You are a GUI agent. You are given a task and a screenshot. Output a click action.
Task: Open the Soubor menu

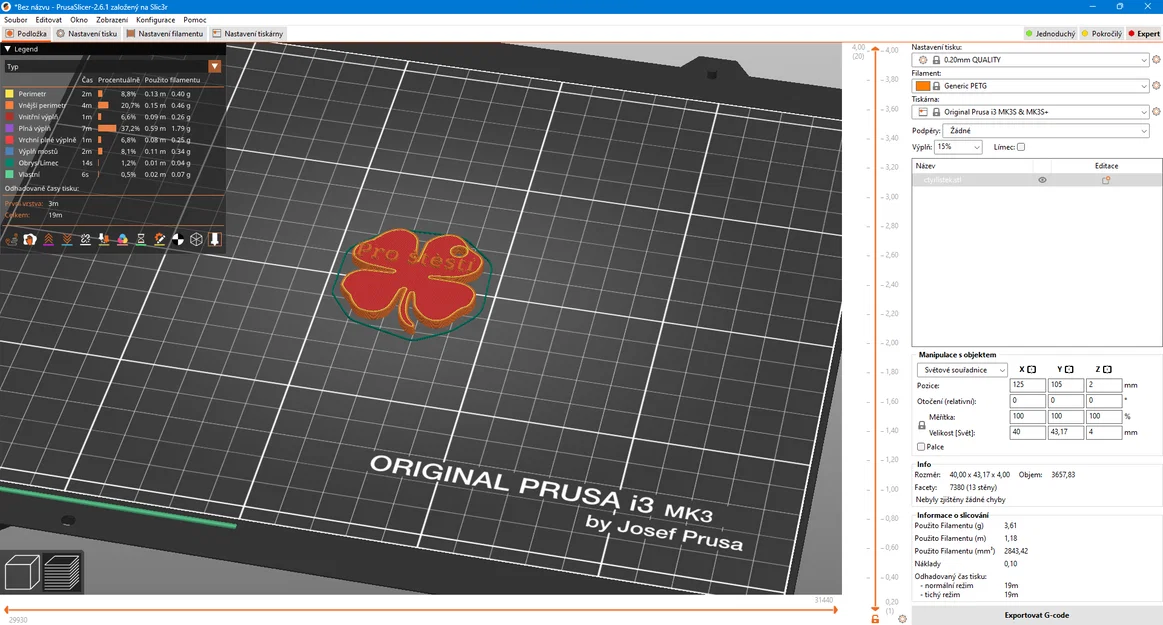(15, 19)
